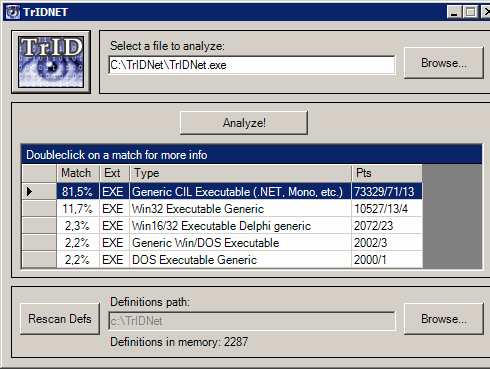
Task: Sort by the Type column header
Action: (240, 173)
